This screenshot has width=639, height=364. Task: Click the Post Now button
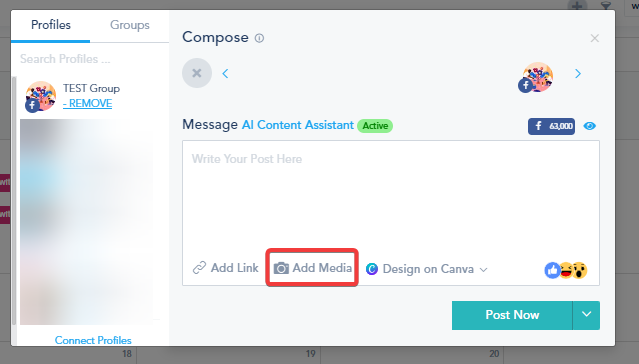[x=512, y=315]
